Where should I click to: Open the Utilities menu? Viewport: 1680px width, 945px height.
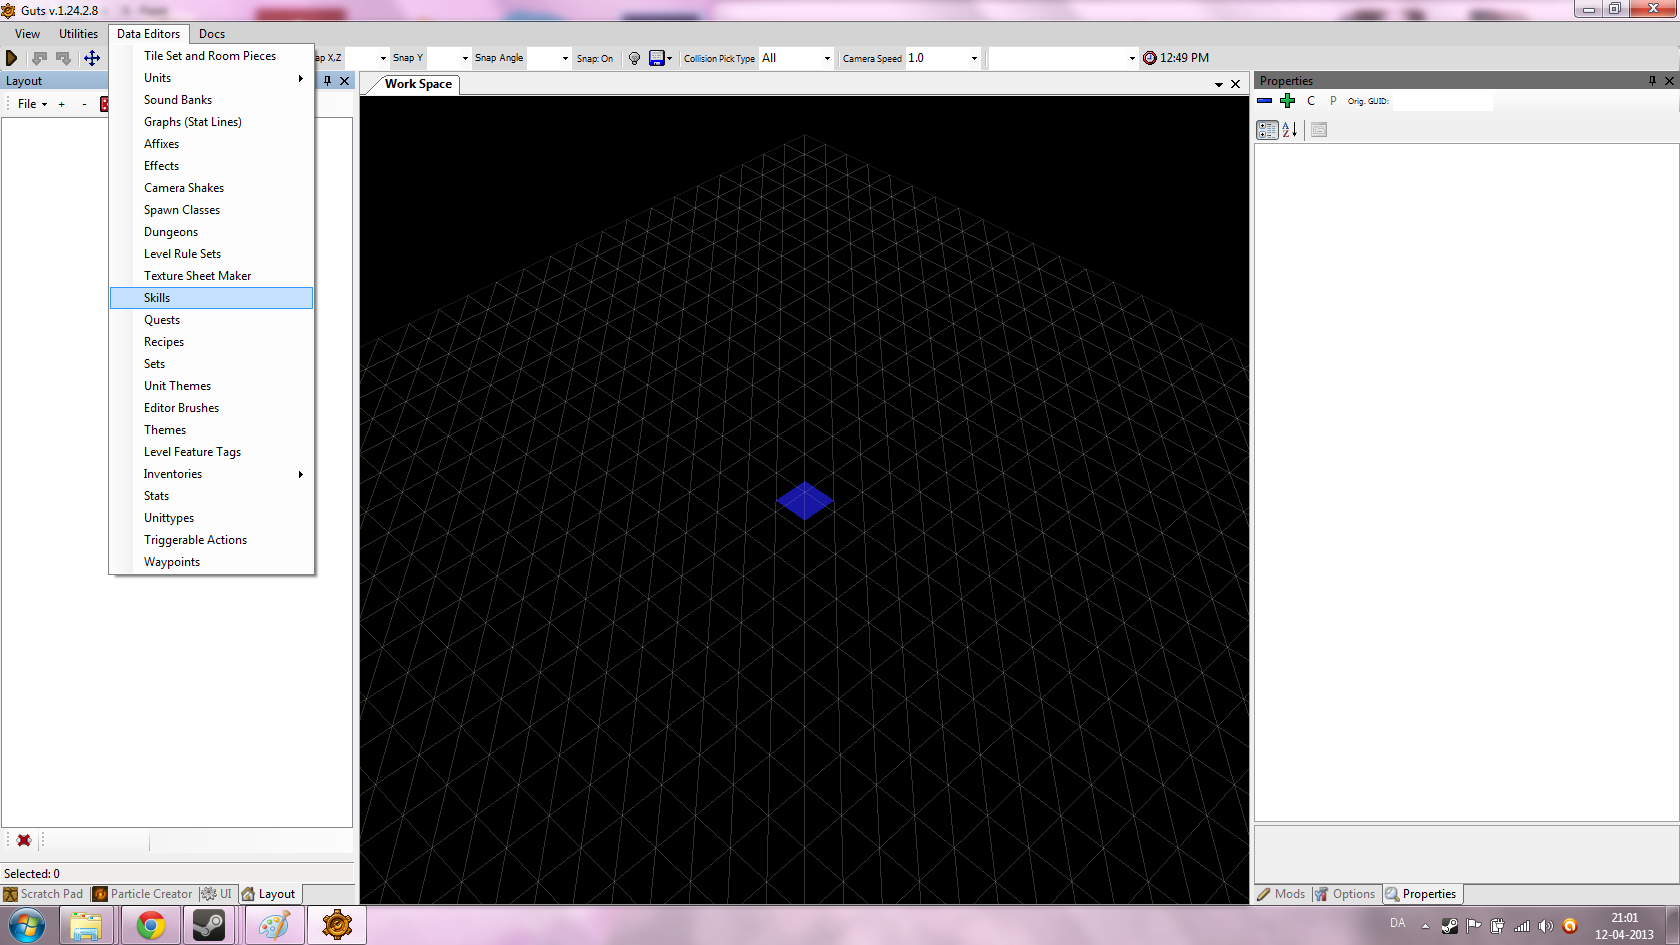[x=79, y=34]
